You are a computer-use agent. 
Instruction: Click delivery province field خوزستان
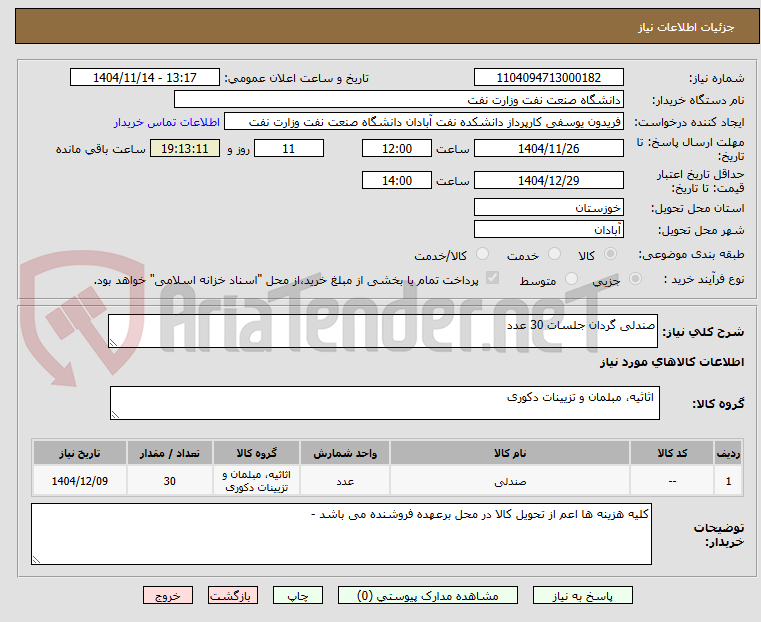[x=549, y=207]
